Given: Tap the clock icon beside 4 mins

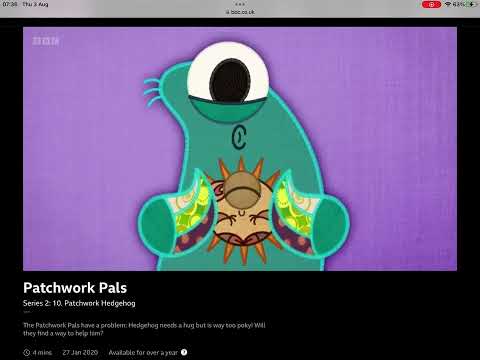Looking at the screenshot, I should click(x=27, y=352).
